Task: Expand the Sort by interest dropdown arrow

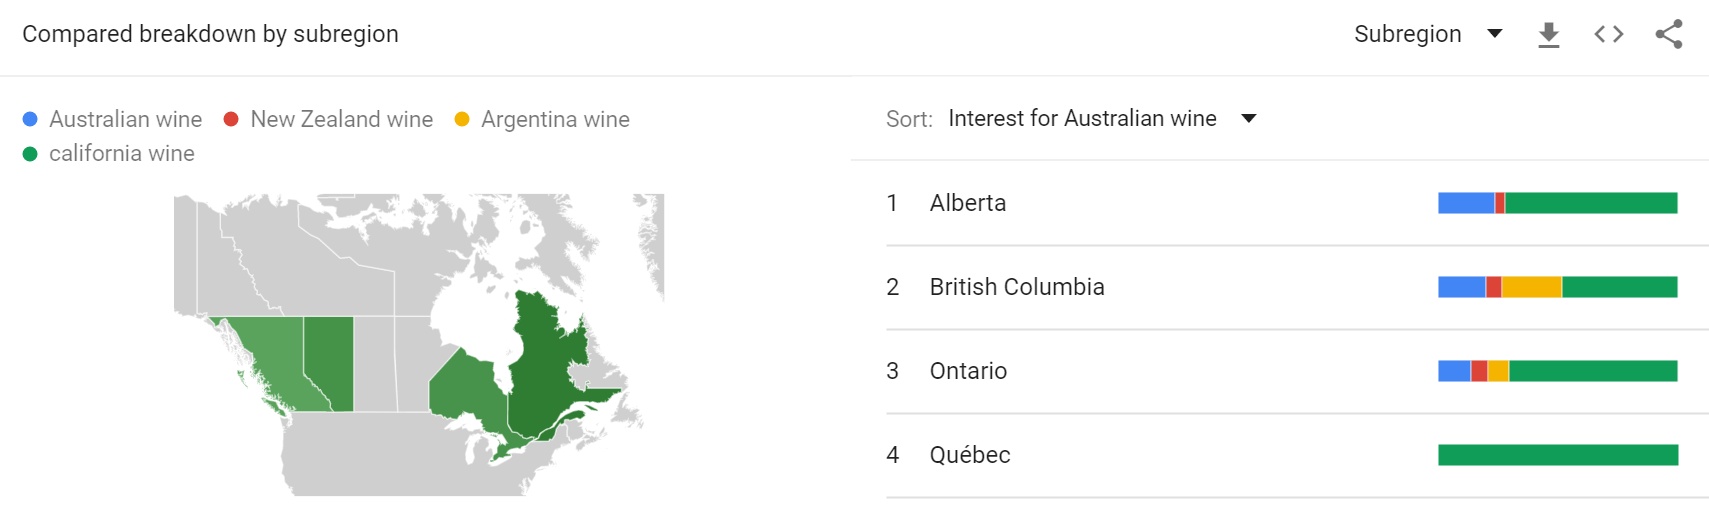Action: click(1248, 119)
